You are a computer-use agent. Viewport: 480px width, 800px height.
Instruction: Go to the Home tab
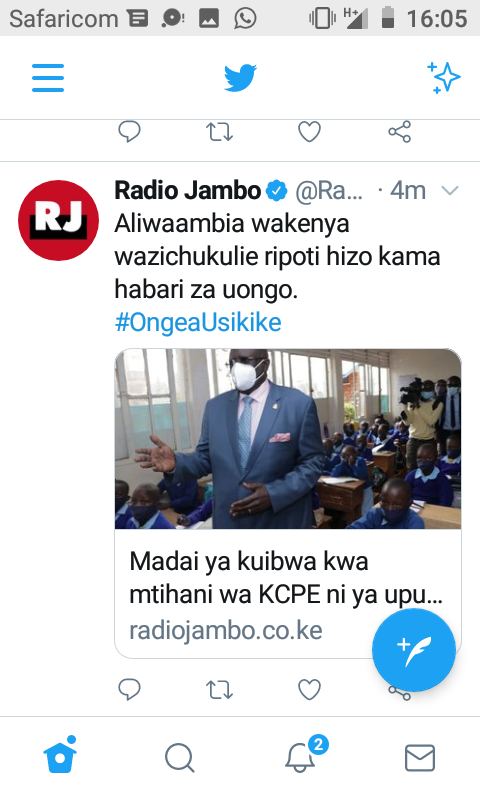coord(60,755)
